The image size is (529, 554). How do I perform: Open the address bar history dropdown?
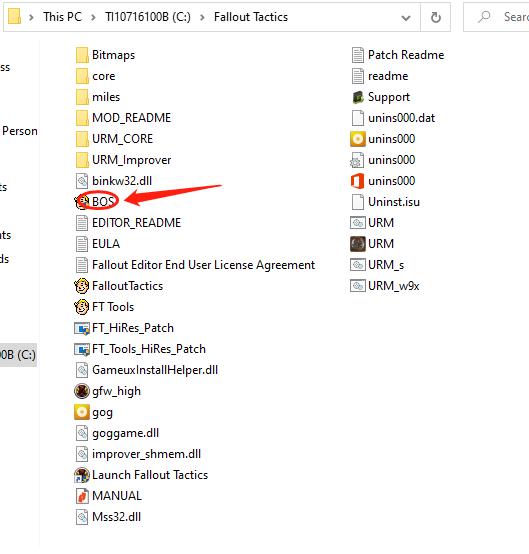(x=406, y=18)
